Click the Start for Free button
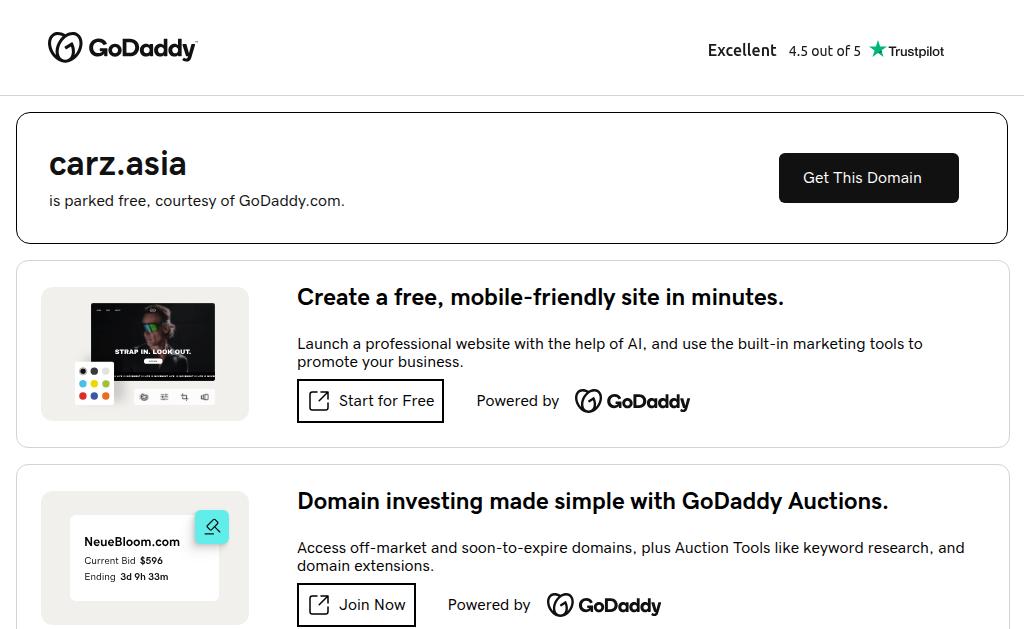The width and height of the screenshot is (1024, 629). (370, 401)
